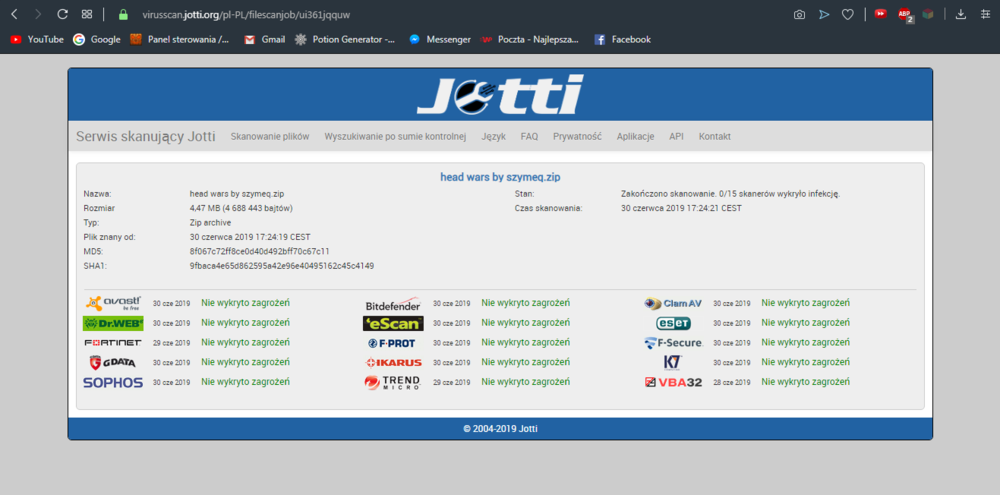
Task: Click the F-Secure scanner logo
Action: (x=673, y=343)
